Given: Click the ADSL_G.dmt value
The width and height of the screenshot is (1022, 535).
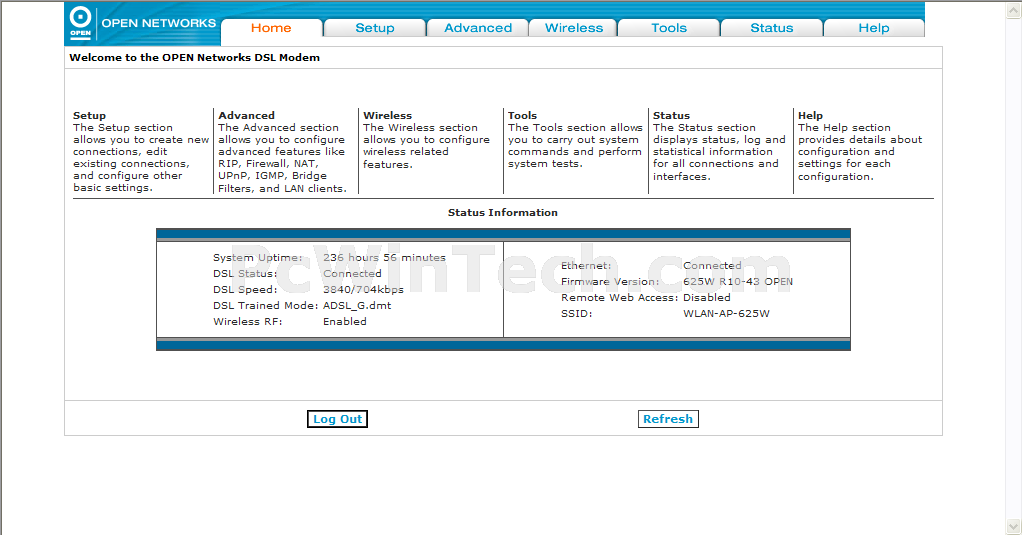Looking at the screenshot, I should tap(357, 306).
